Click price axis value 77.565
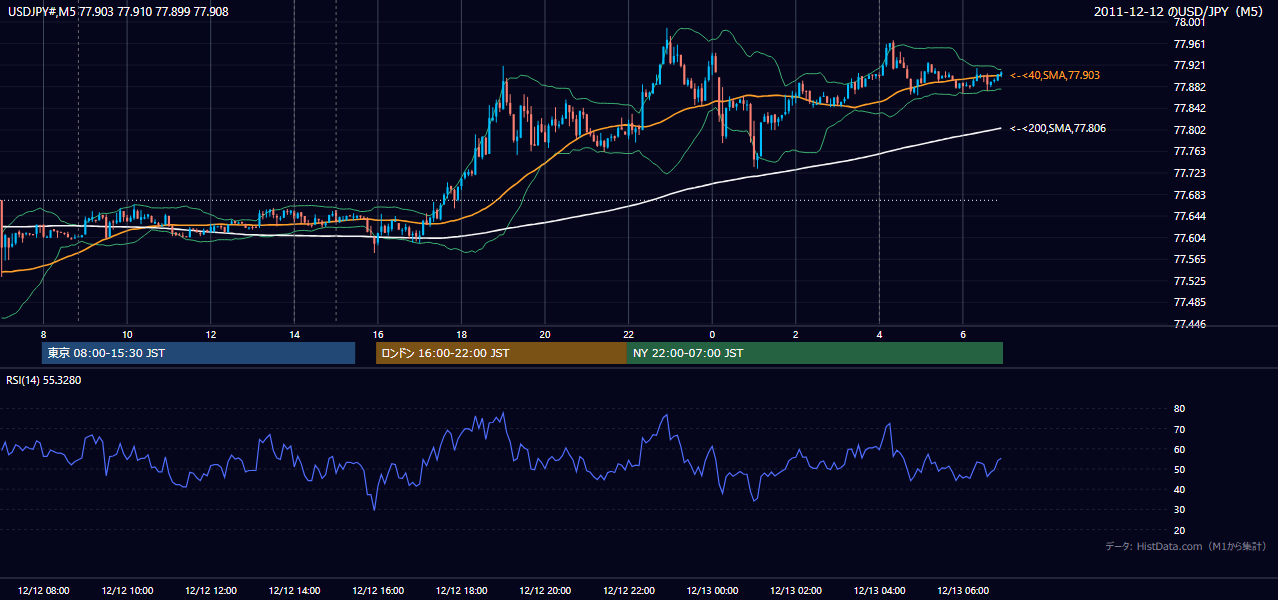 [x=1189, y=259]
